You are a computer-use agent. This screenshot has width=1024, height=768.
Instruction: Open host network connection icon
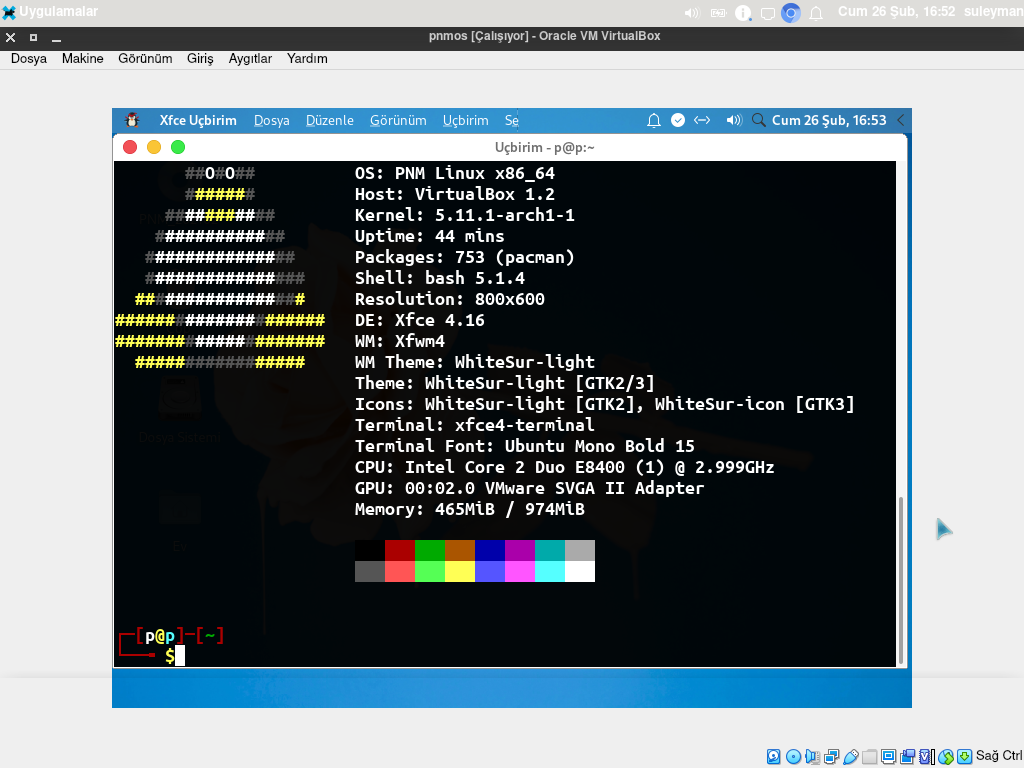768,13
